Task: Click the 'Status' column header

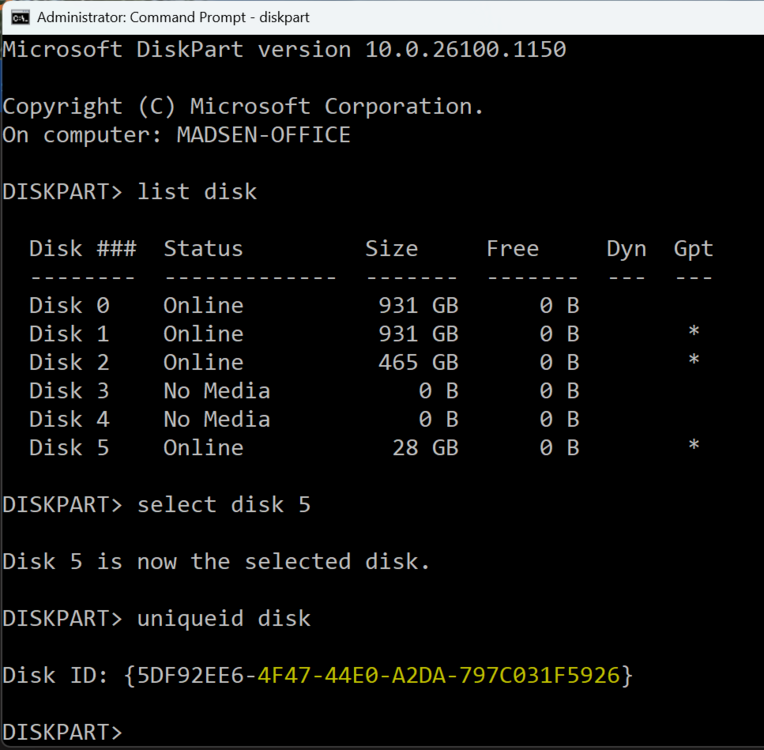Action: point(203,249)
